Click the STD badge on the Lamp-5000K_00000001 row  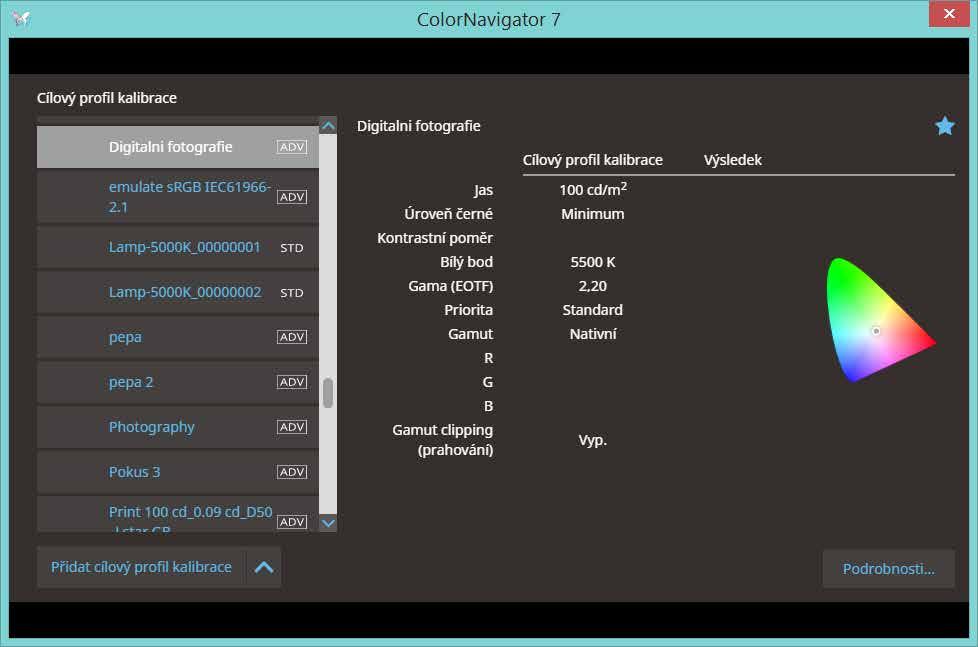coord(291,248)
